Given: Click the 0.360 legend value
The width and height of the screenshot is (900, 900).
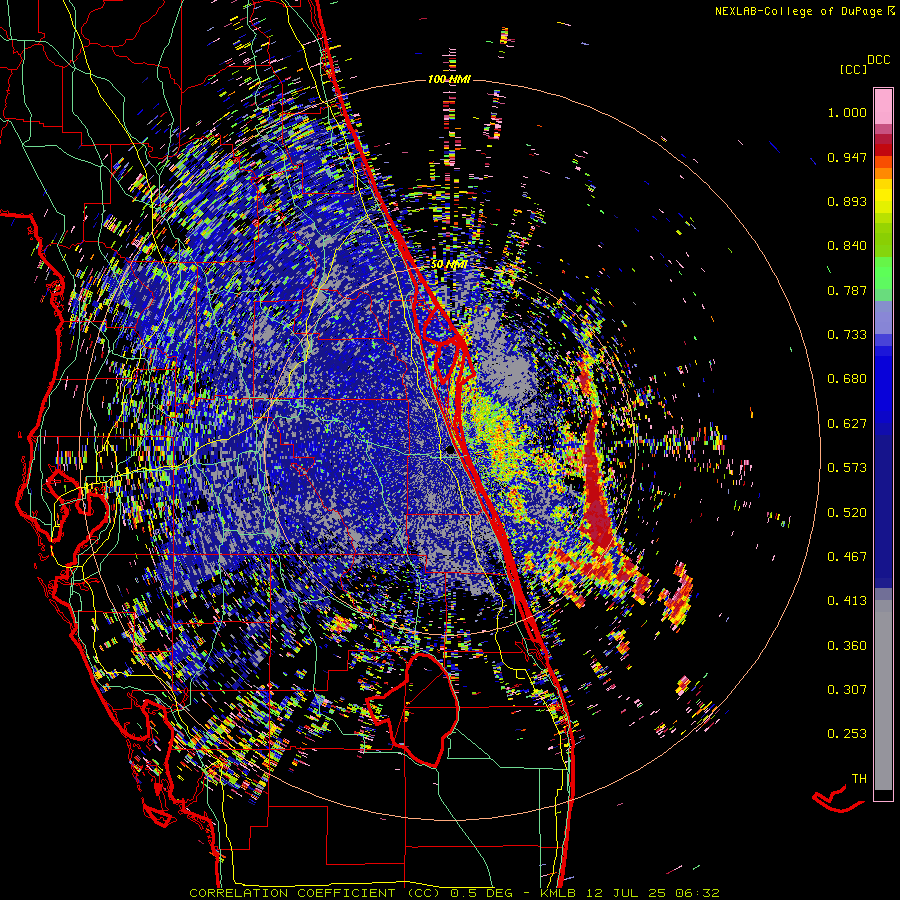Looking at the screenshot, I should coord(847,646).
